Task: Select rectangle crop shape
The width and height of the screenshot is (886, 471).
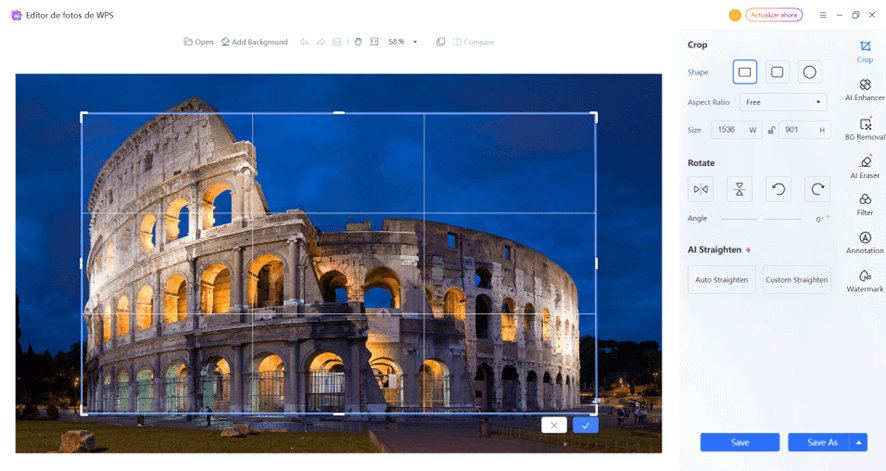Action: point(745,72)
